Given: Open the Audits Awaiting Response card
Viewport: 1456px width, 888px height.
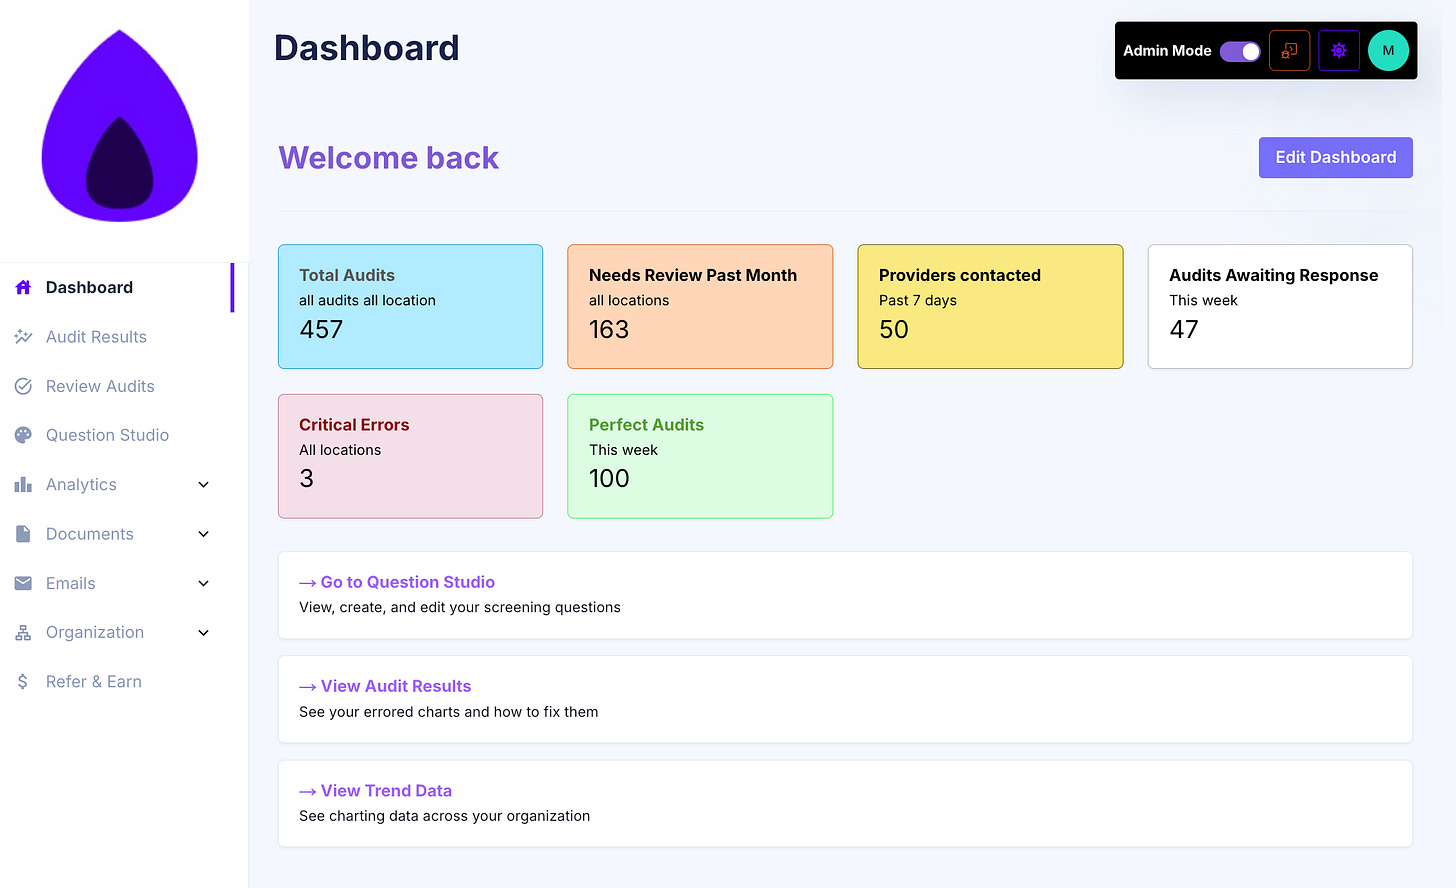Looking at the screenshot, I should coord(1280,307).
